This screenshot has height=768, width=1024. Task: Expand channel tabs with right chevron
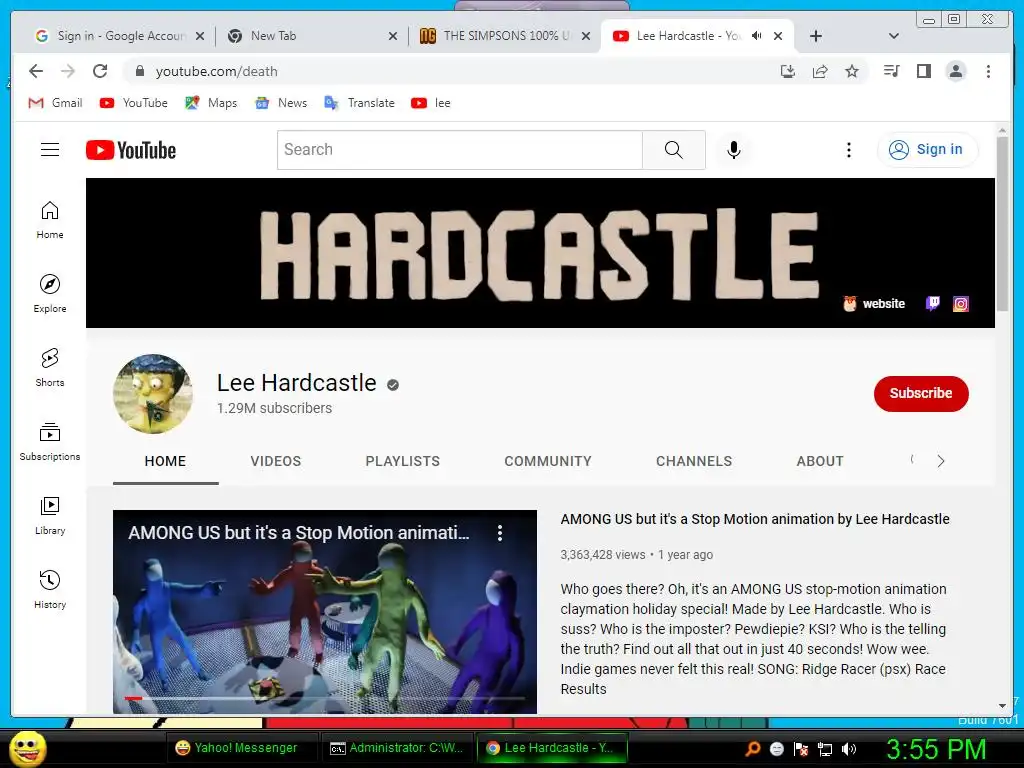pos(940,461)
